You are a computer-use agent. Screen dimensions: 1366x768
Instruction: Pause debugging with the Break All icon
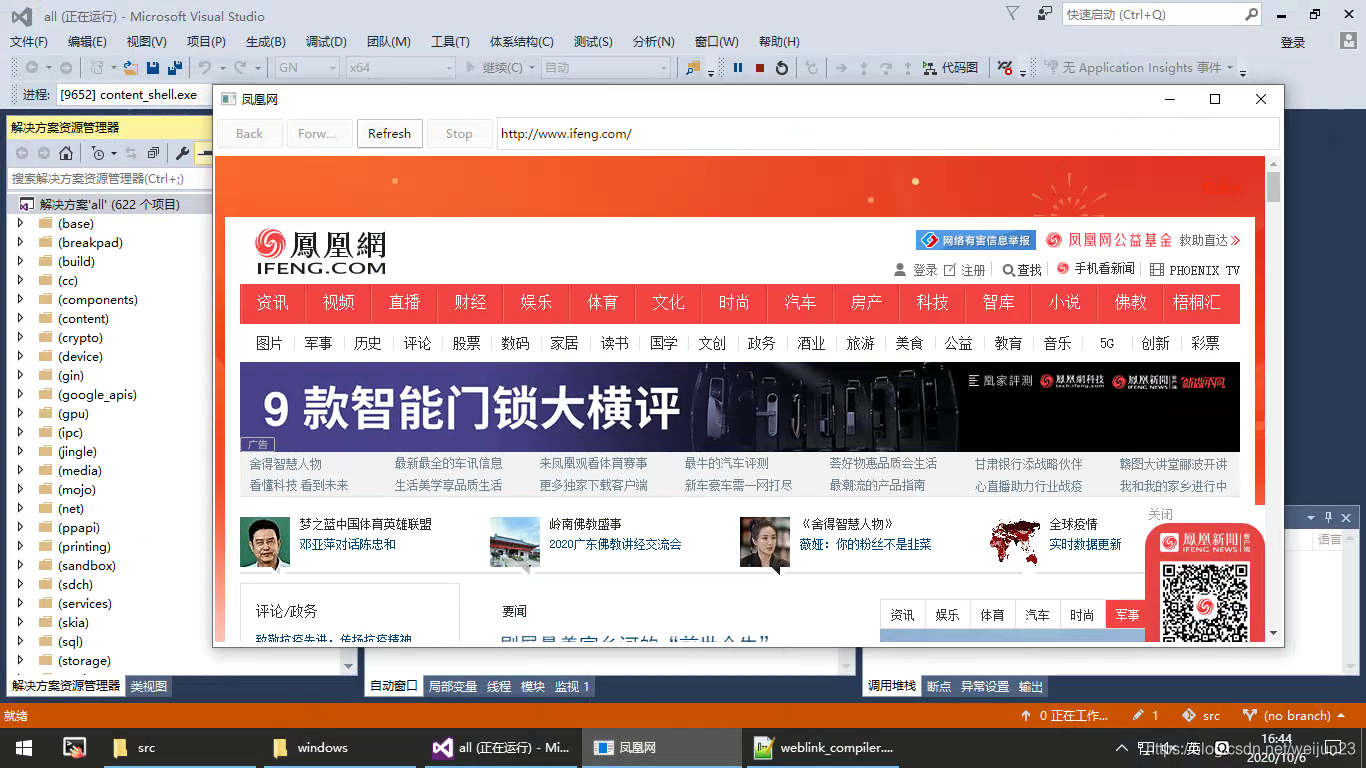pyautogui.click(x=738, y=68)
